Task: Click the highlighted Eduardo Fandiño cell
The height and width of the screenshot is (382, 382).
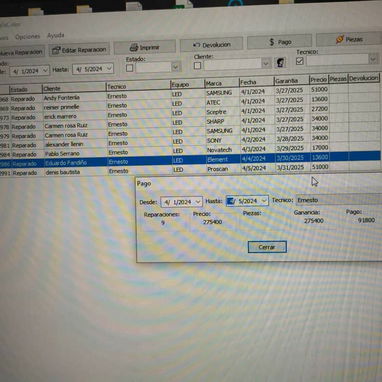Action: click(x=74, y=163)
